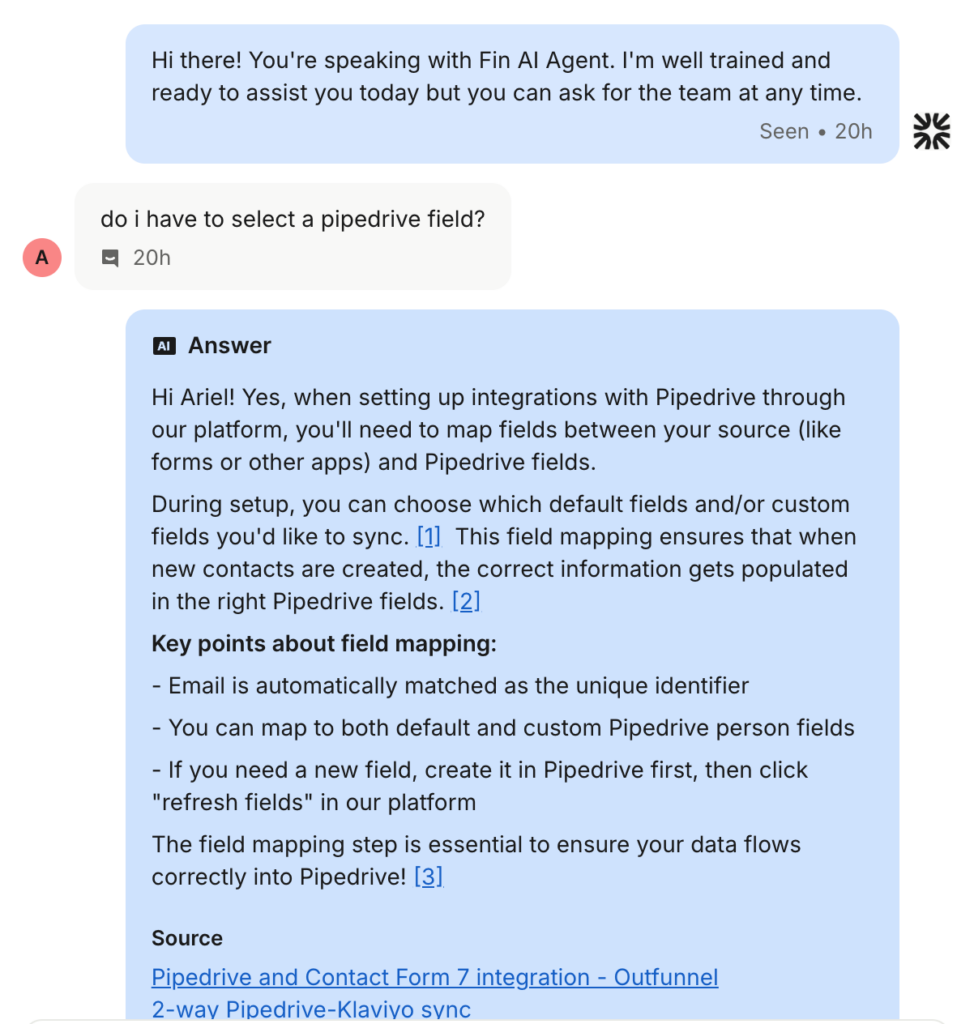Click the "Source" heading

click(x=187, y=938)
